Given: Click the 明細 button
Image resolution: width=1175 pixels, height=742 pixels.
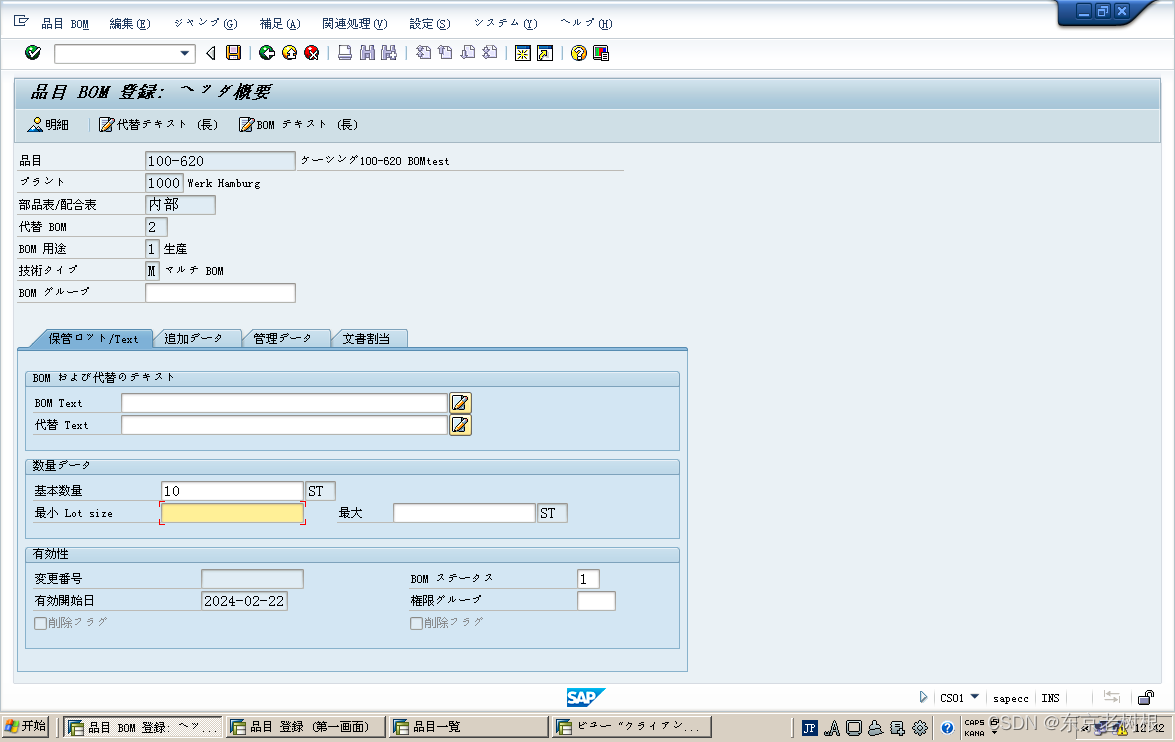Looking at the screenshot, I should [48, 125].
